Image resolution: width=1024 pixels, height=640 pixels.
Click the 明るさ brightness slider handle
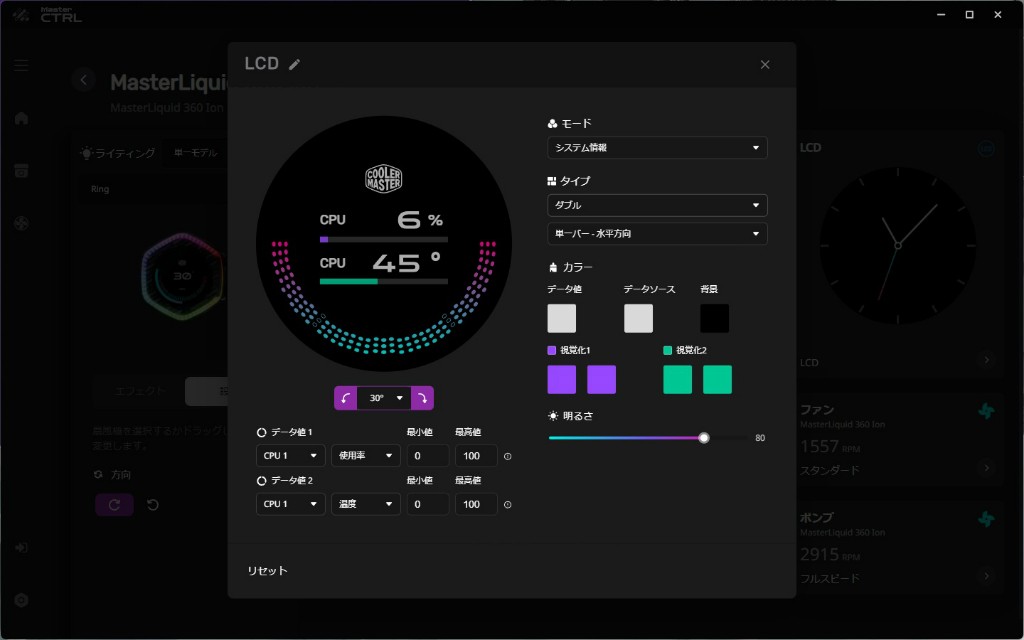(x=703, y=438)
